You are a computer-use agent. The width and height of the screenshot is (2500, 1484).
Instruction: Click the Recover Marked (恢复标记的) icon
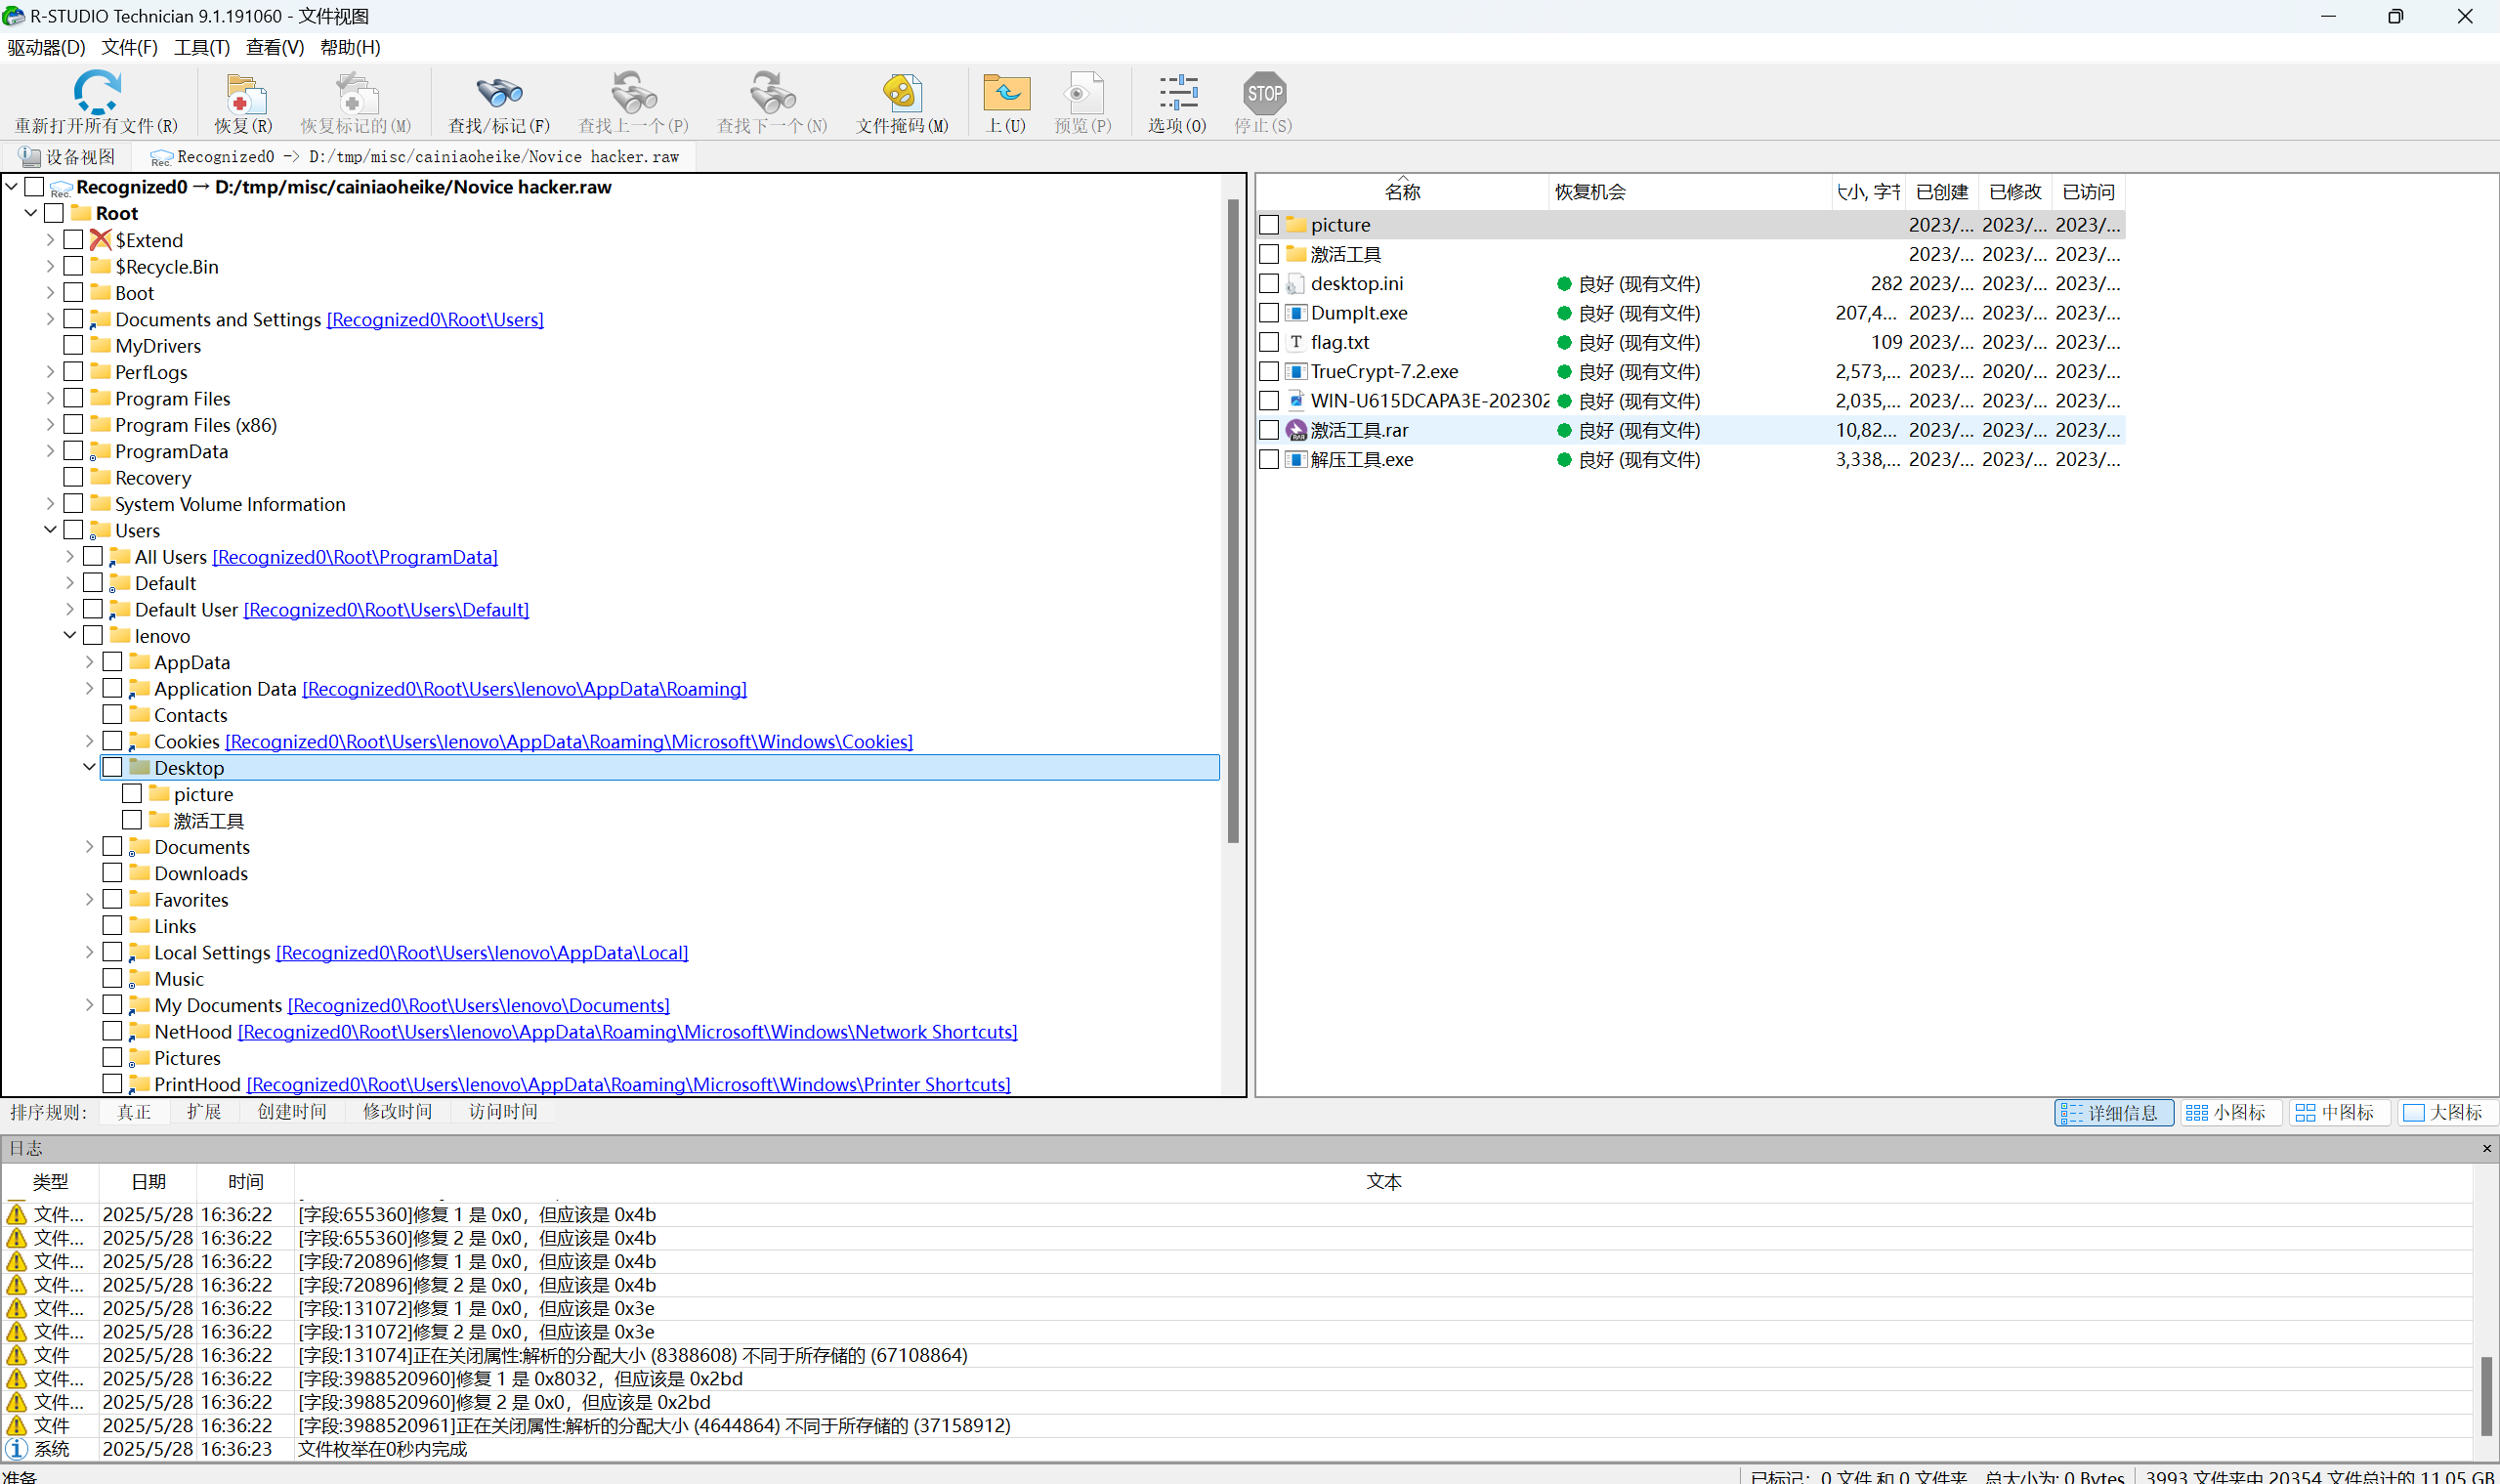click(x=355, y=93)
